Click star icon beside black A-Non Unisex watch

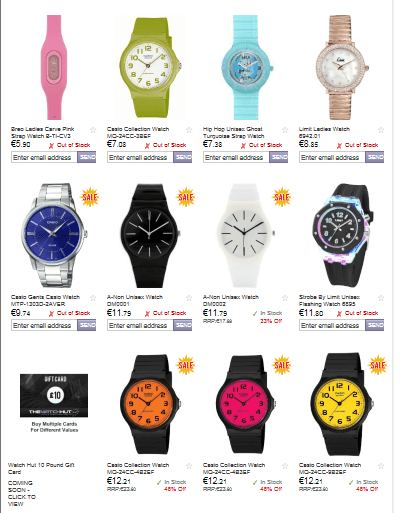189,298
